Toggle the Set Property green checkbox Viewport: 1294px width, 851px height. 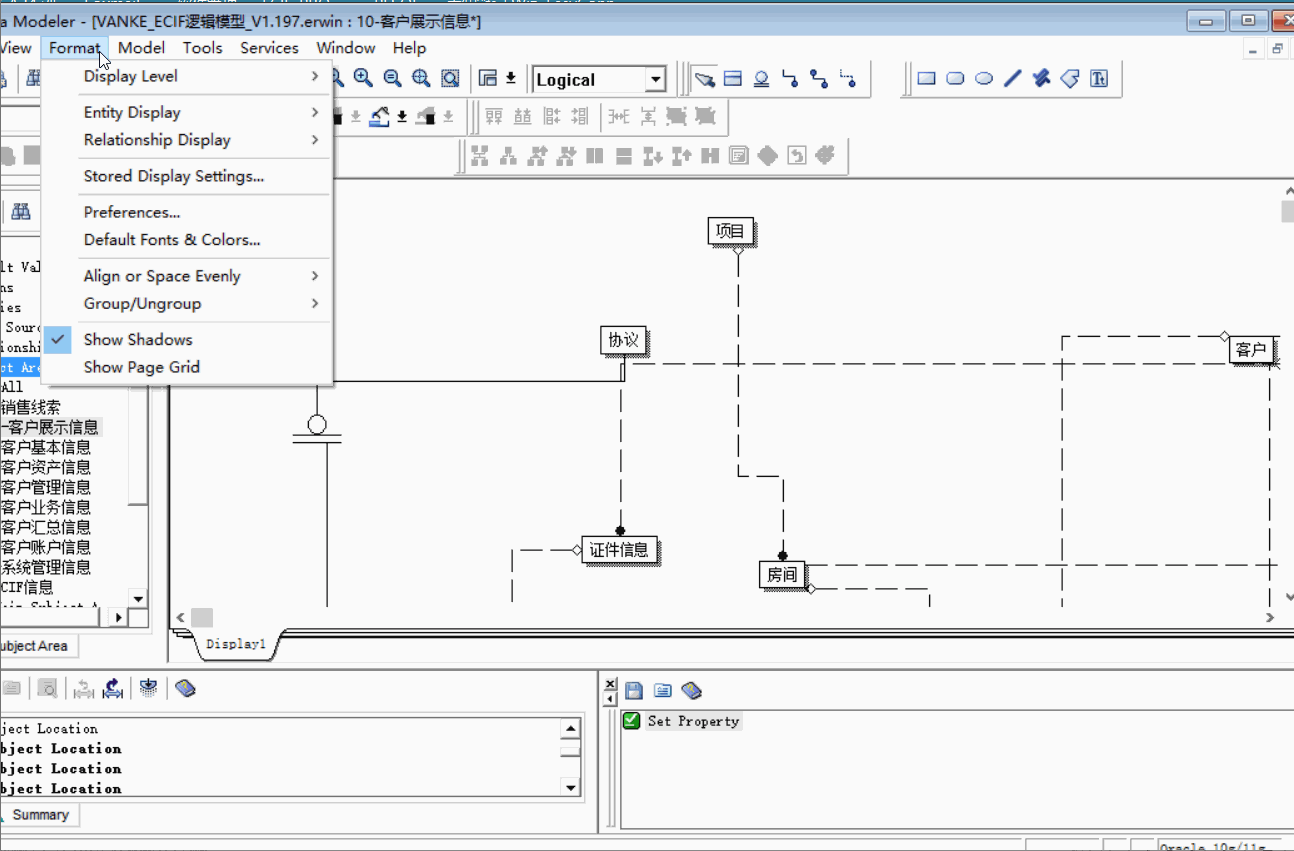631,721
